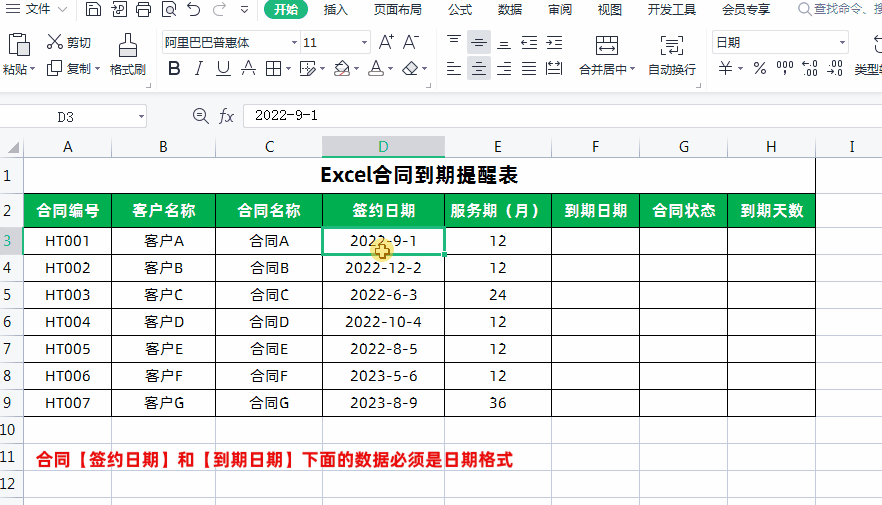Click the currency yen format icon
This screenshot has width=882, height=505.
click(x=726, y=69)
